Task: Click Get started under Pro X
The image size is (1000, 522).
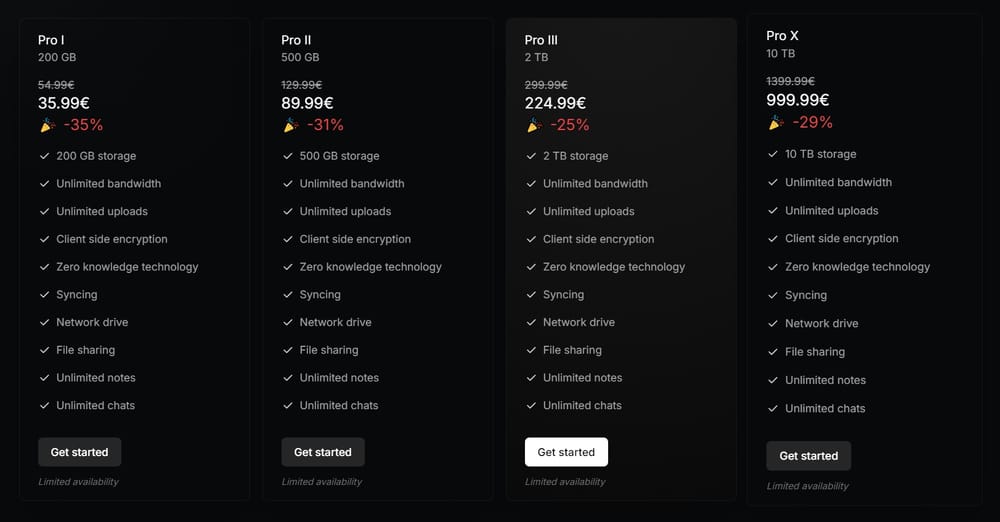Action: click(x=809, y=456)
